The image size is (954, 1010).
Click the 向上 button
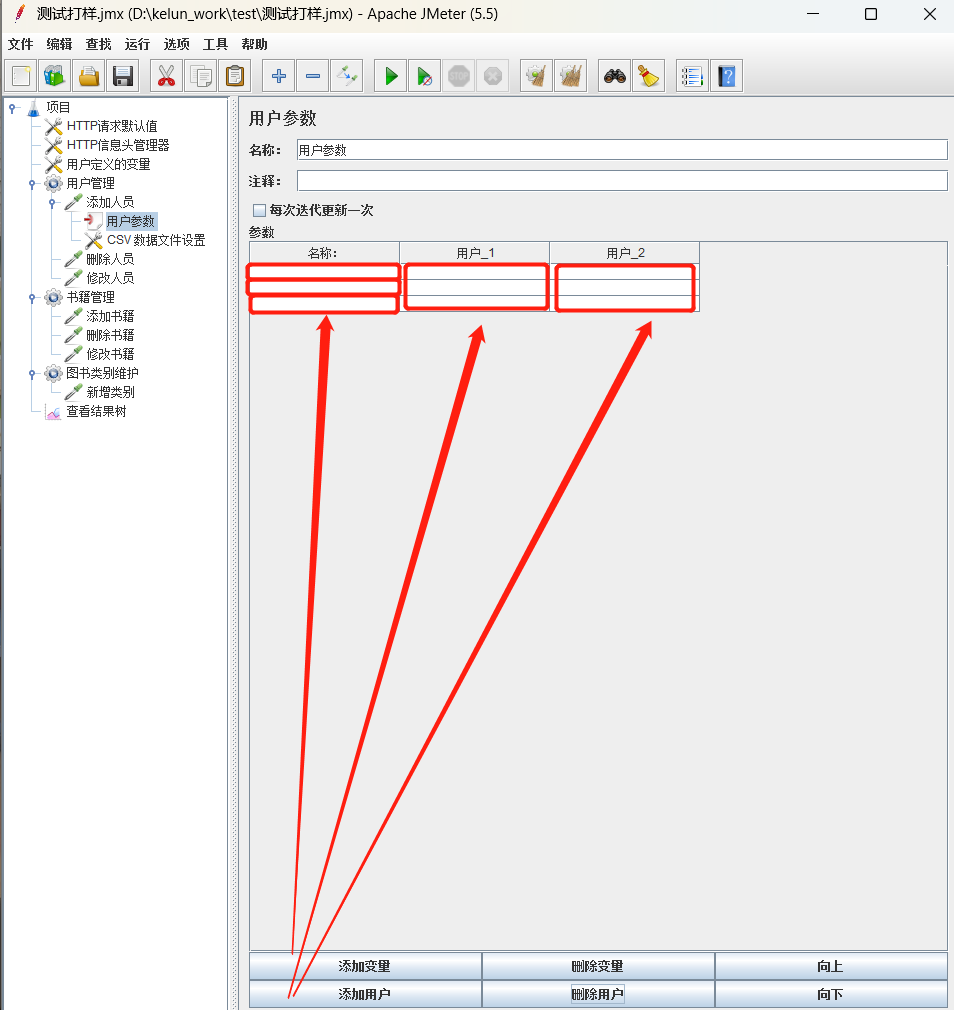(x=830, y=966)
